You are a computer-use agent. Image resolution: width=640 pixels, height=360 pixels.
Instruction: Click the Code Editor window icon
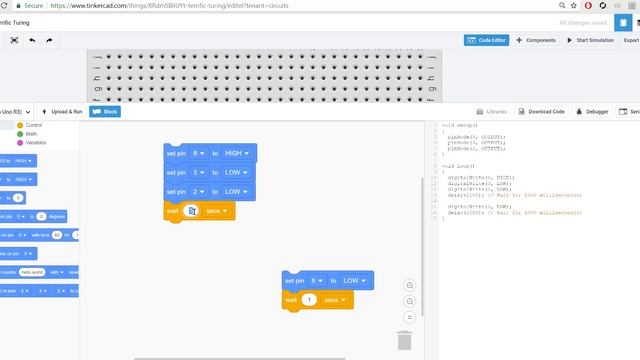point(471,40)
